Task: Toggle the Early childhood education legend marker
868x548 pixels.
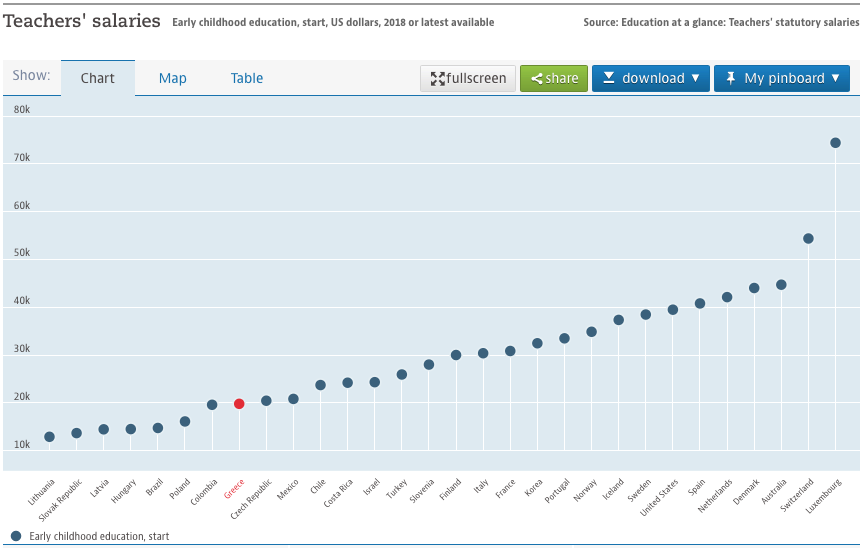Action: pos(16,537)
